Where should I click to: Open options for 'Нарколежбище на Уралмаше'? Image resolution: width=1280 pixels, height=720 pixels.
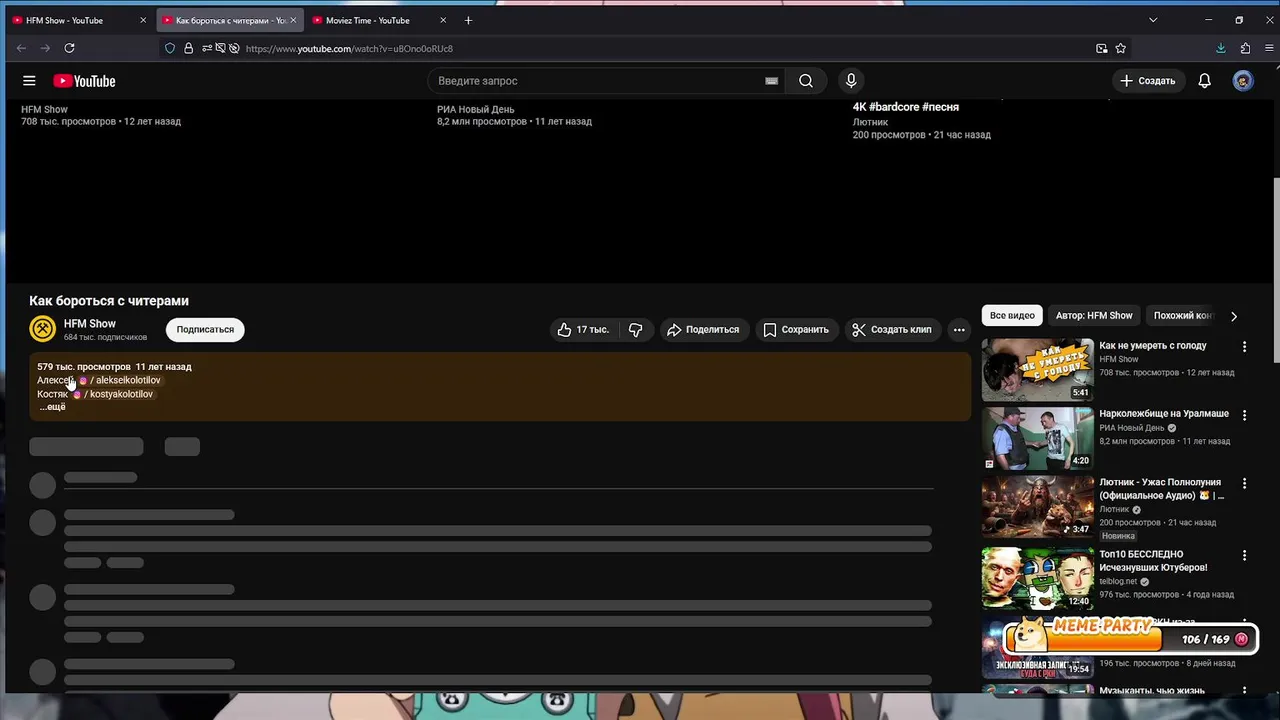click(1244, 415)
